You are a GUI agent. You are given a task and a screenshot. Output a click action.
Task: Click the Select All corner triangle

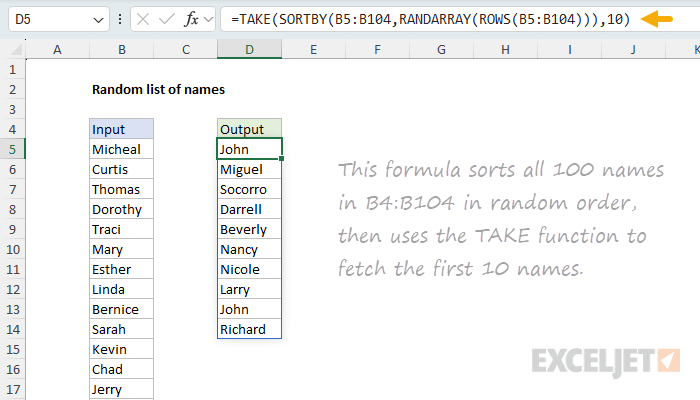tap(17, 50)
